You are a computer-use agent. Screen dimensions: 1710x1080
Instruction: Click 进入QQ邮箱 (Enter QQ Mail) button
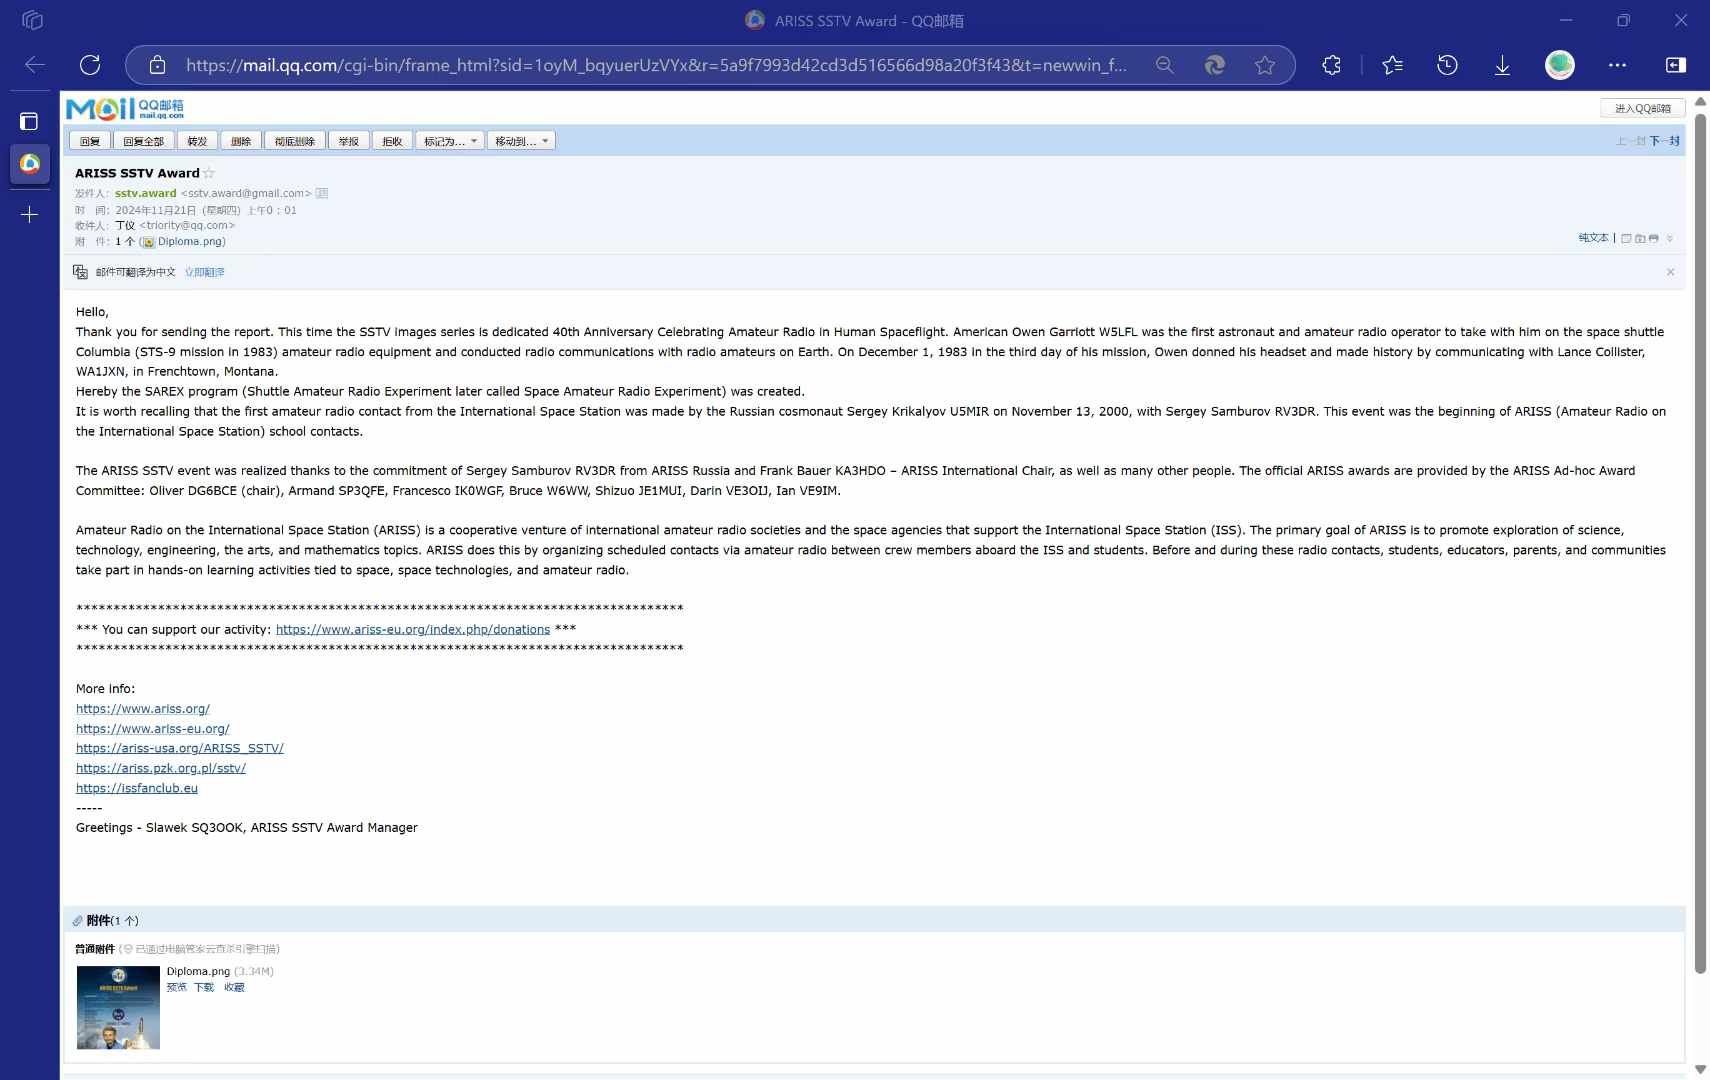point(1643,108)
